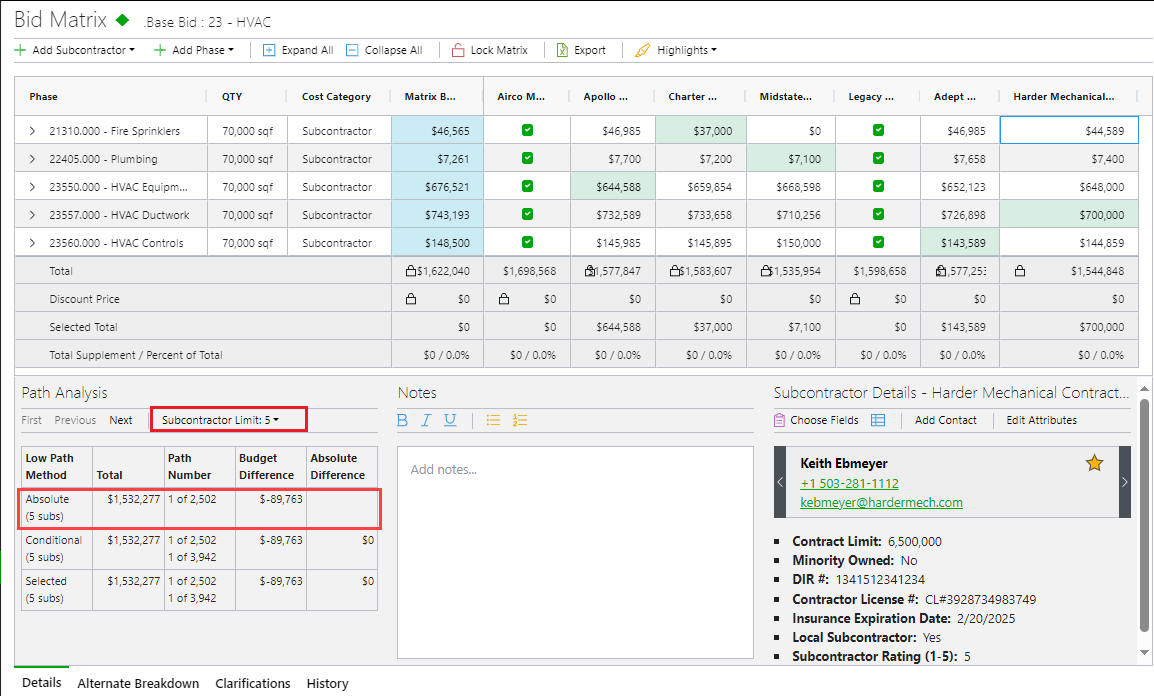Click the Expand All icon

(x=269, y=50)
